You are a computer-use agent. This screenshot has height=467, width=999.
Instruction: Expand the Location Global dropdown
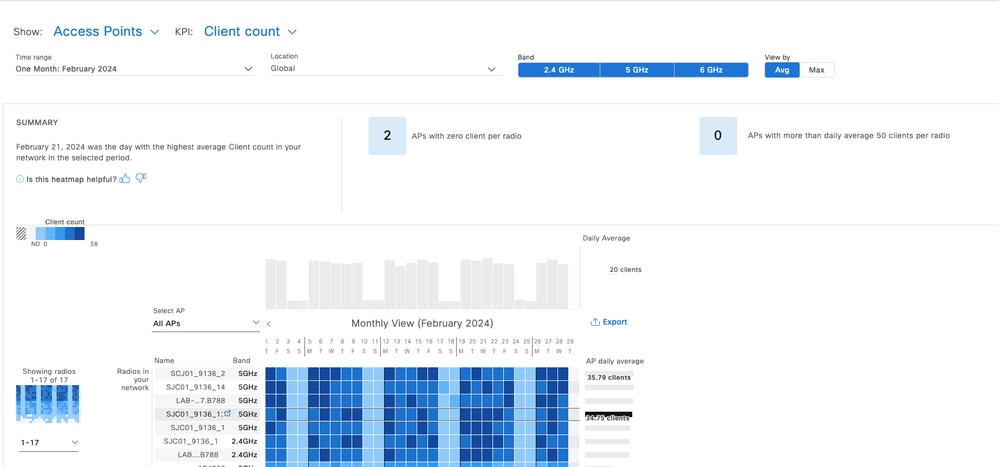pyautogui.click(x=384, y=69)
